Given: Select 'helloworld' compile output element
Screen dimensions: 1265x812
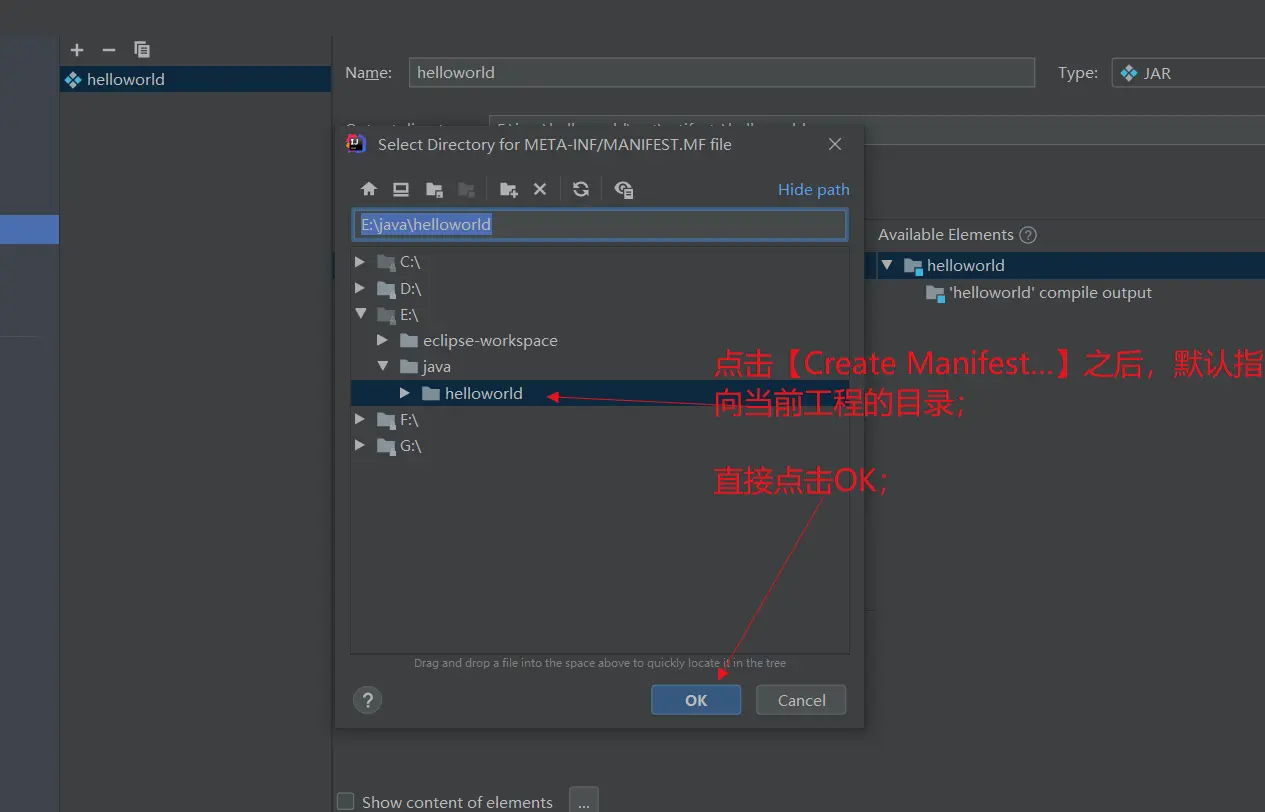Looking at the screenshot, I should click(x=1049, y=293).
